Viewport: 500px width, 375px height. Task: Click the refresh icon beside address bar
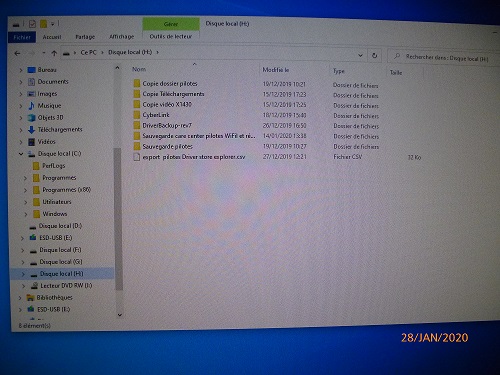(374, 55)
